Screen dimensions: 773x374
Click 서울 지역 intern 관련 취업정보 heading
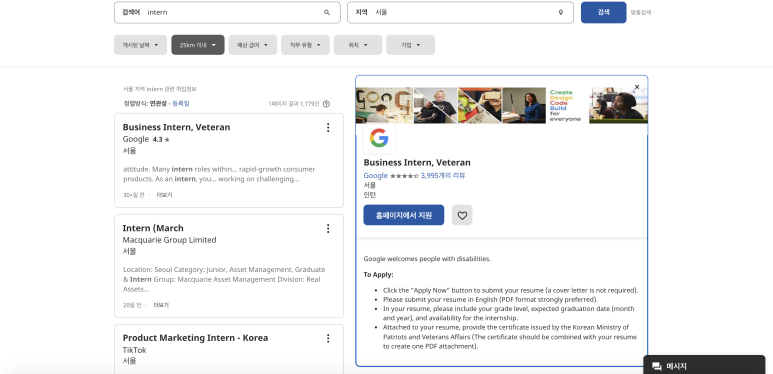point(160,89)
